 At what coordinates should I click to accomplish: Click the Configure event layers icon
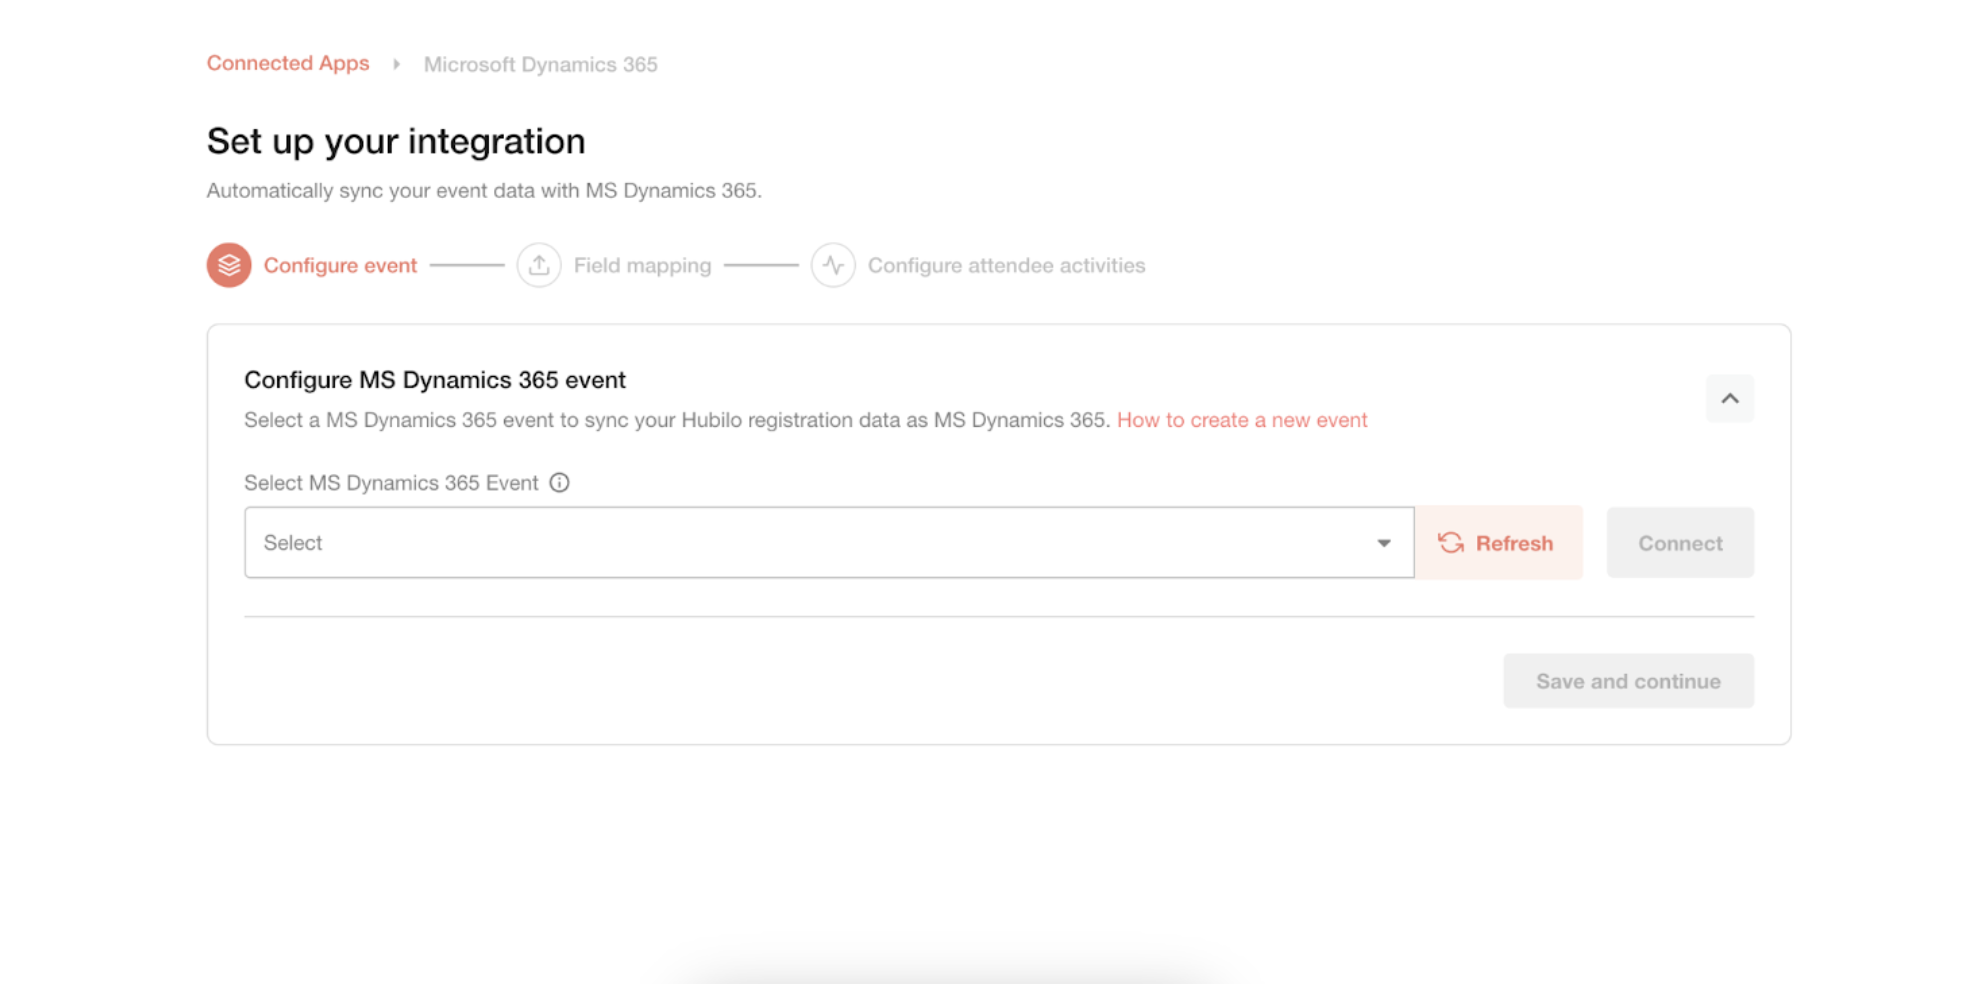coord(229,265)
